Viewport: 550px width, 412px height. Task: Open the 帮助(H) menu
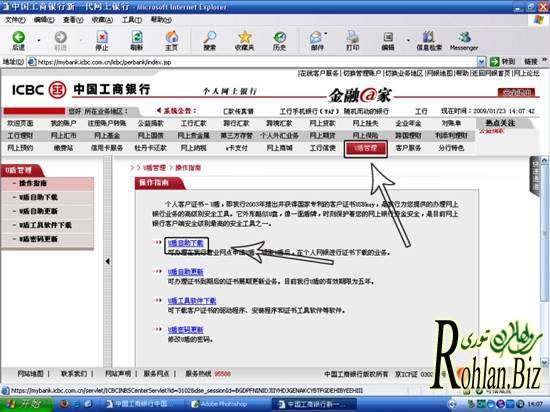pos(161,20)
